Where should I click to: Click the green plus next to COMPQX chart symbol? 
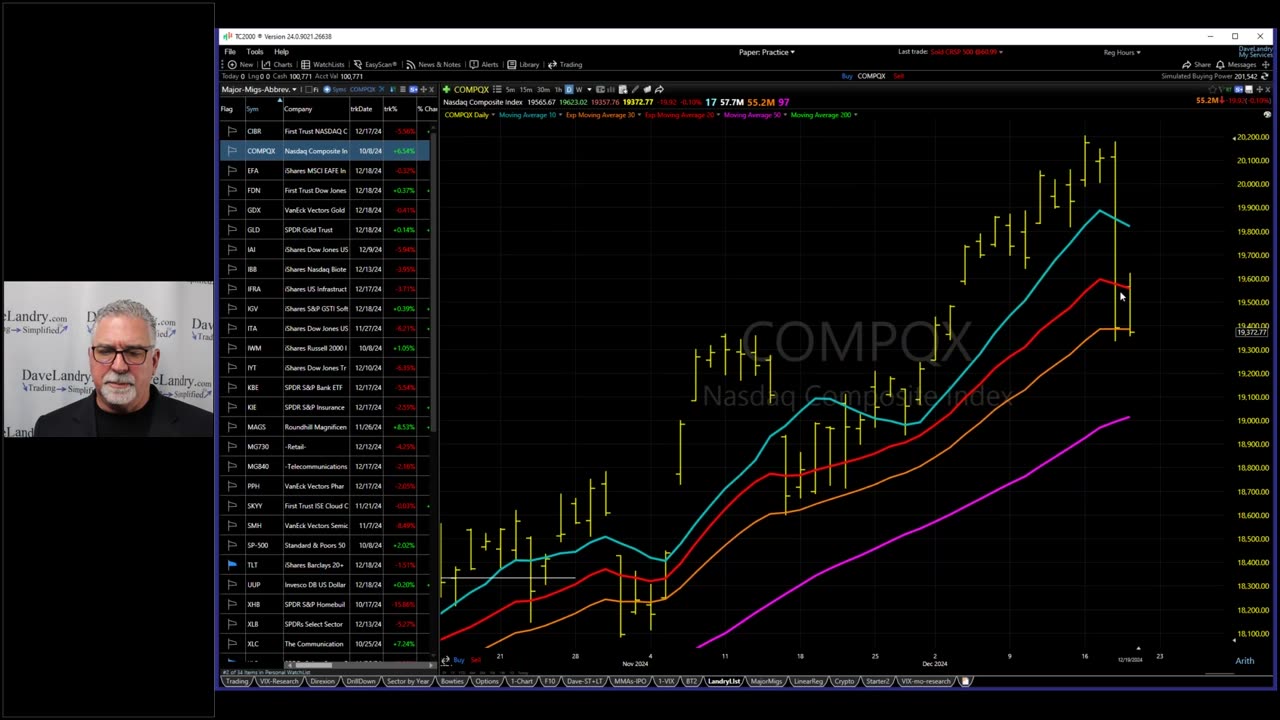[x=447, y=90]
